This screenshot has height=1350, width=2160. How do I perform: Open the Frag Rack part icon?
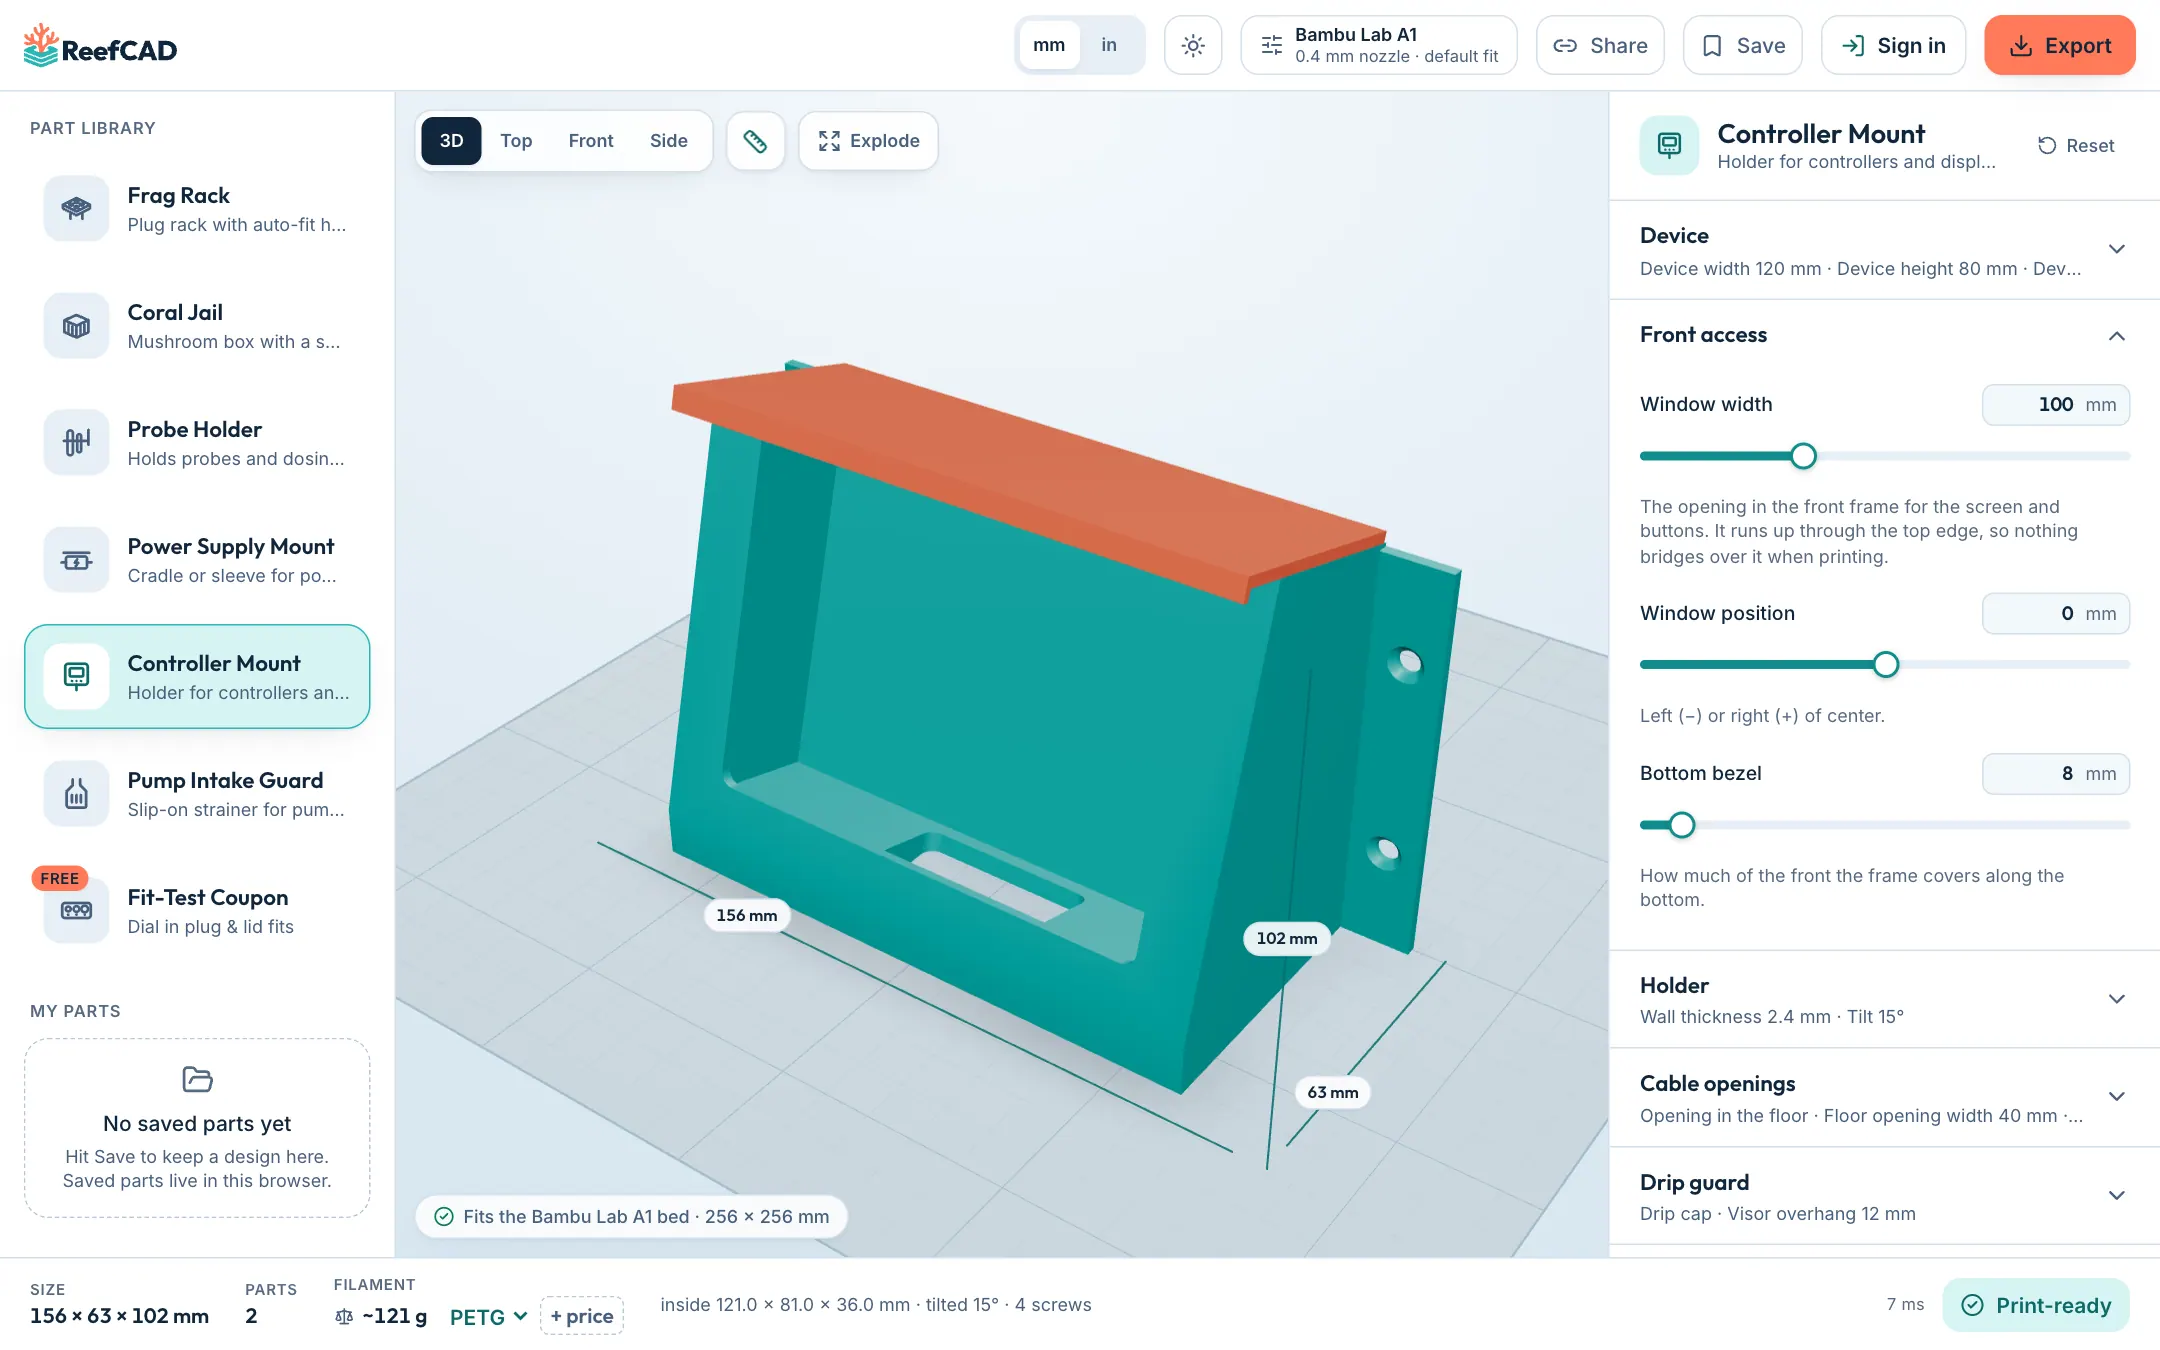pos(76,209)
